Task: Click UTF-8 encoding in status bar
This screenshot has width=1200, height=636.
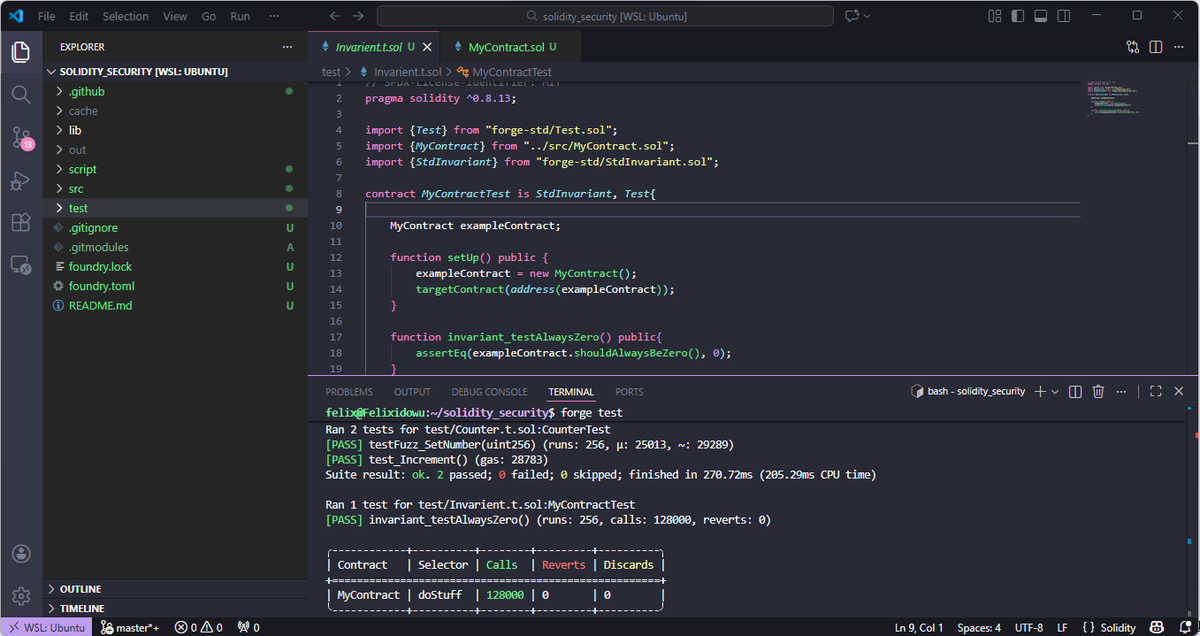Action: 1029,627
